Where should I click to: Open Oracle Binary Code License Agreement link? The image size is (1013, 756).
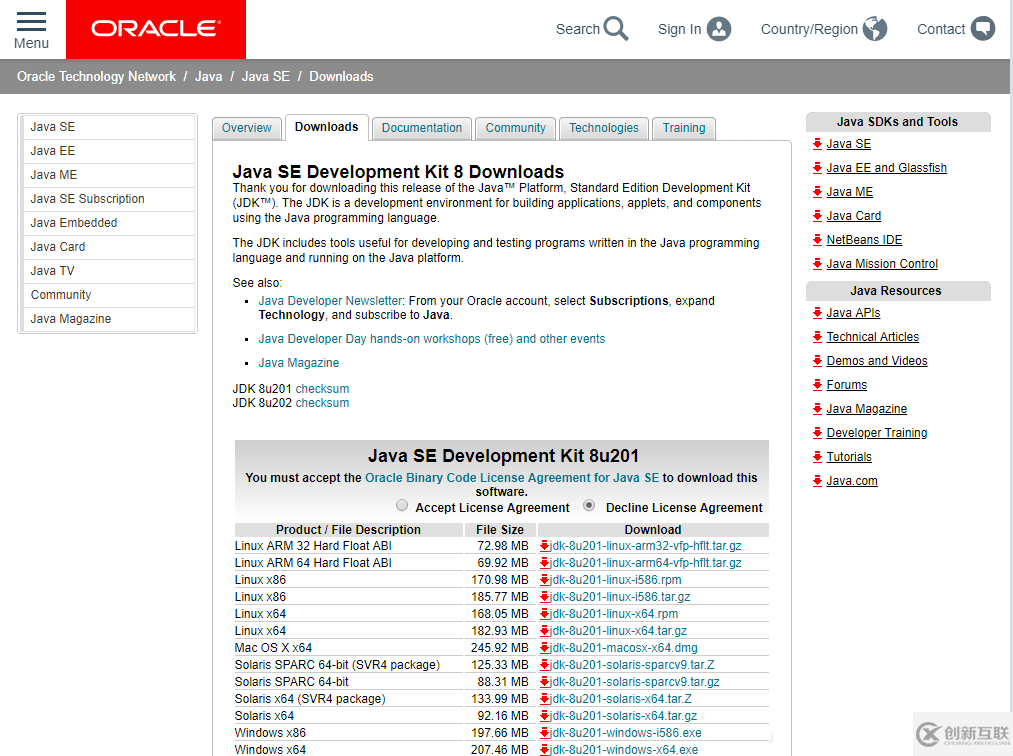pyautogui.click(x=512, y=478)
